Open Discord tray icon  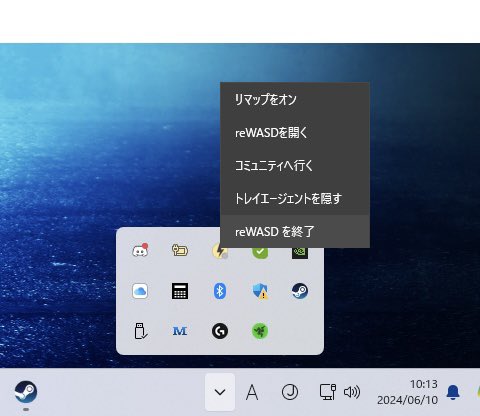click(x=140, y=251)
